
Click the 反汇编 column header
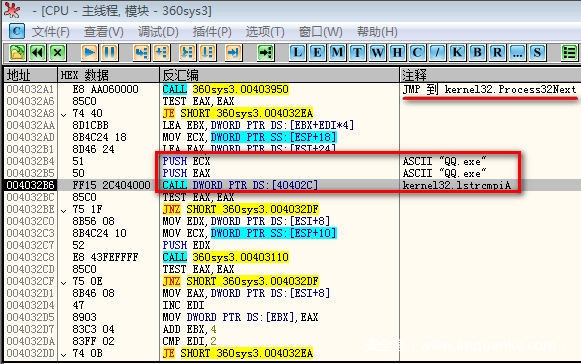pyautogui.click(x=279, y=75)
